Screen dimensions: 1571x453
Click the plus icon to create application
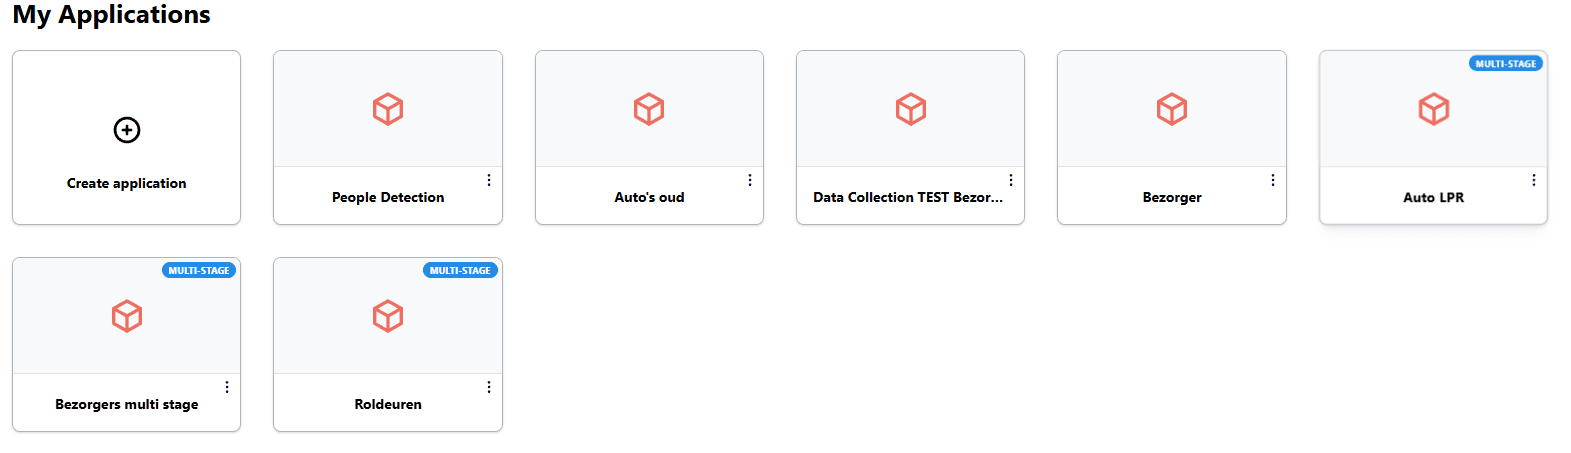point(127,130)
